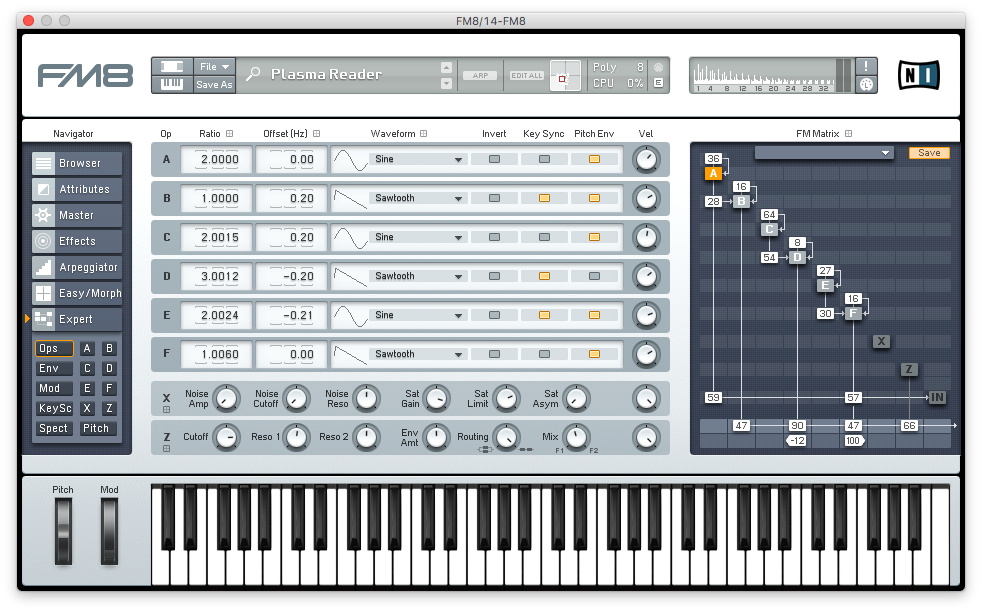Click Save in the FM Matrix panel

click(928, 152)
